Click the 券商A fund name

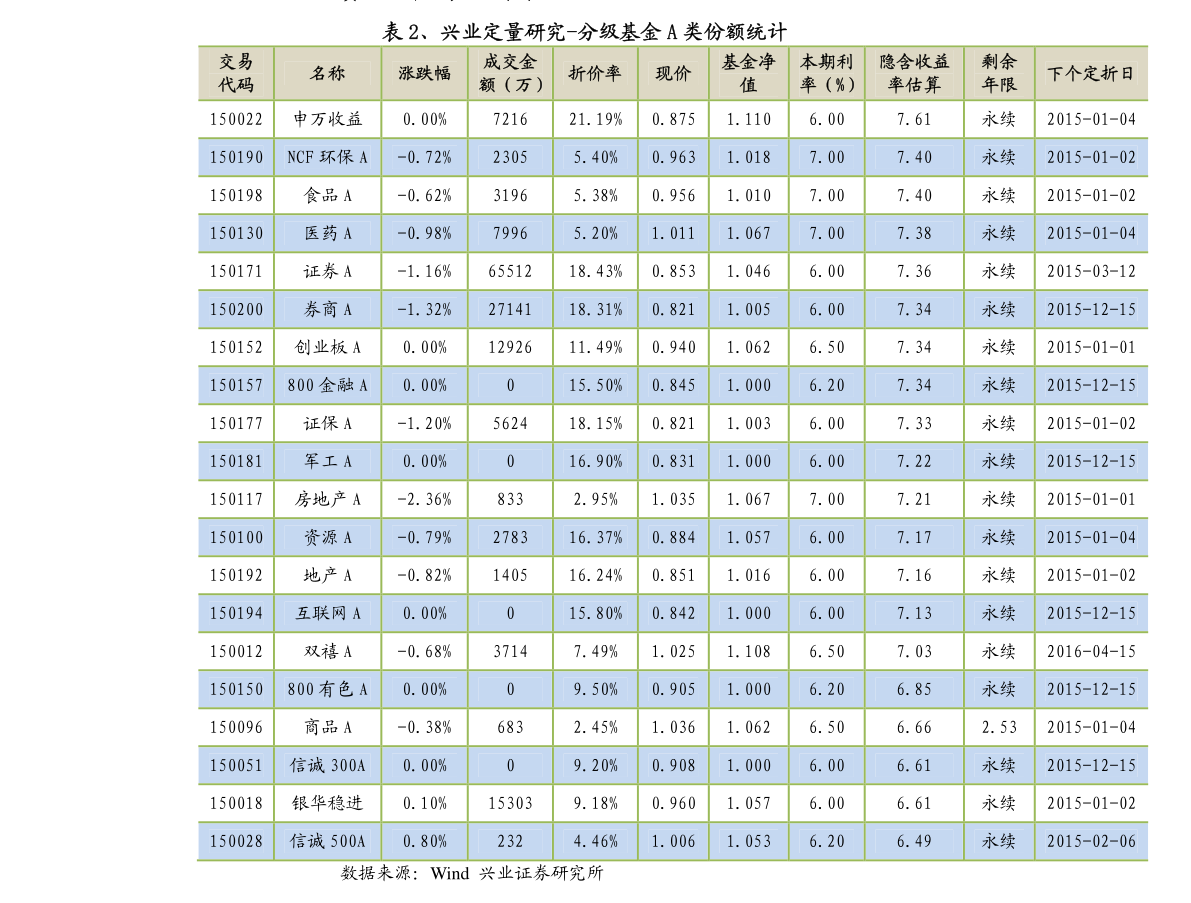point(327,309)
